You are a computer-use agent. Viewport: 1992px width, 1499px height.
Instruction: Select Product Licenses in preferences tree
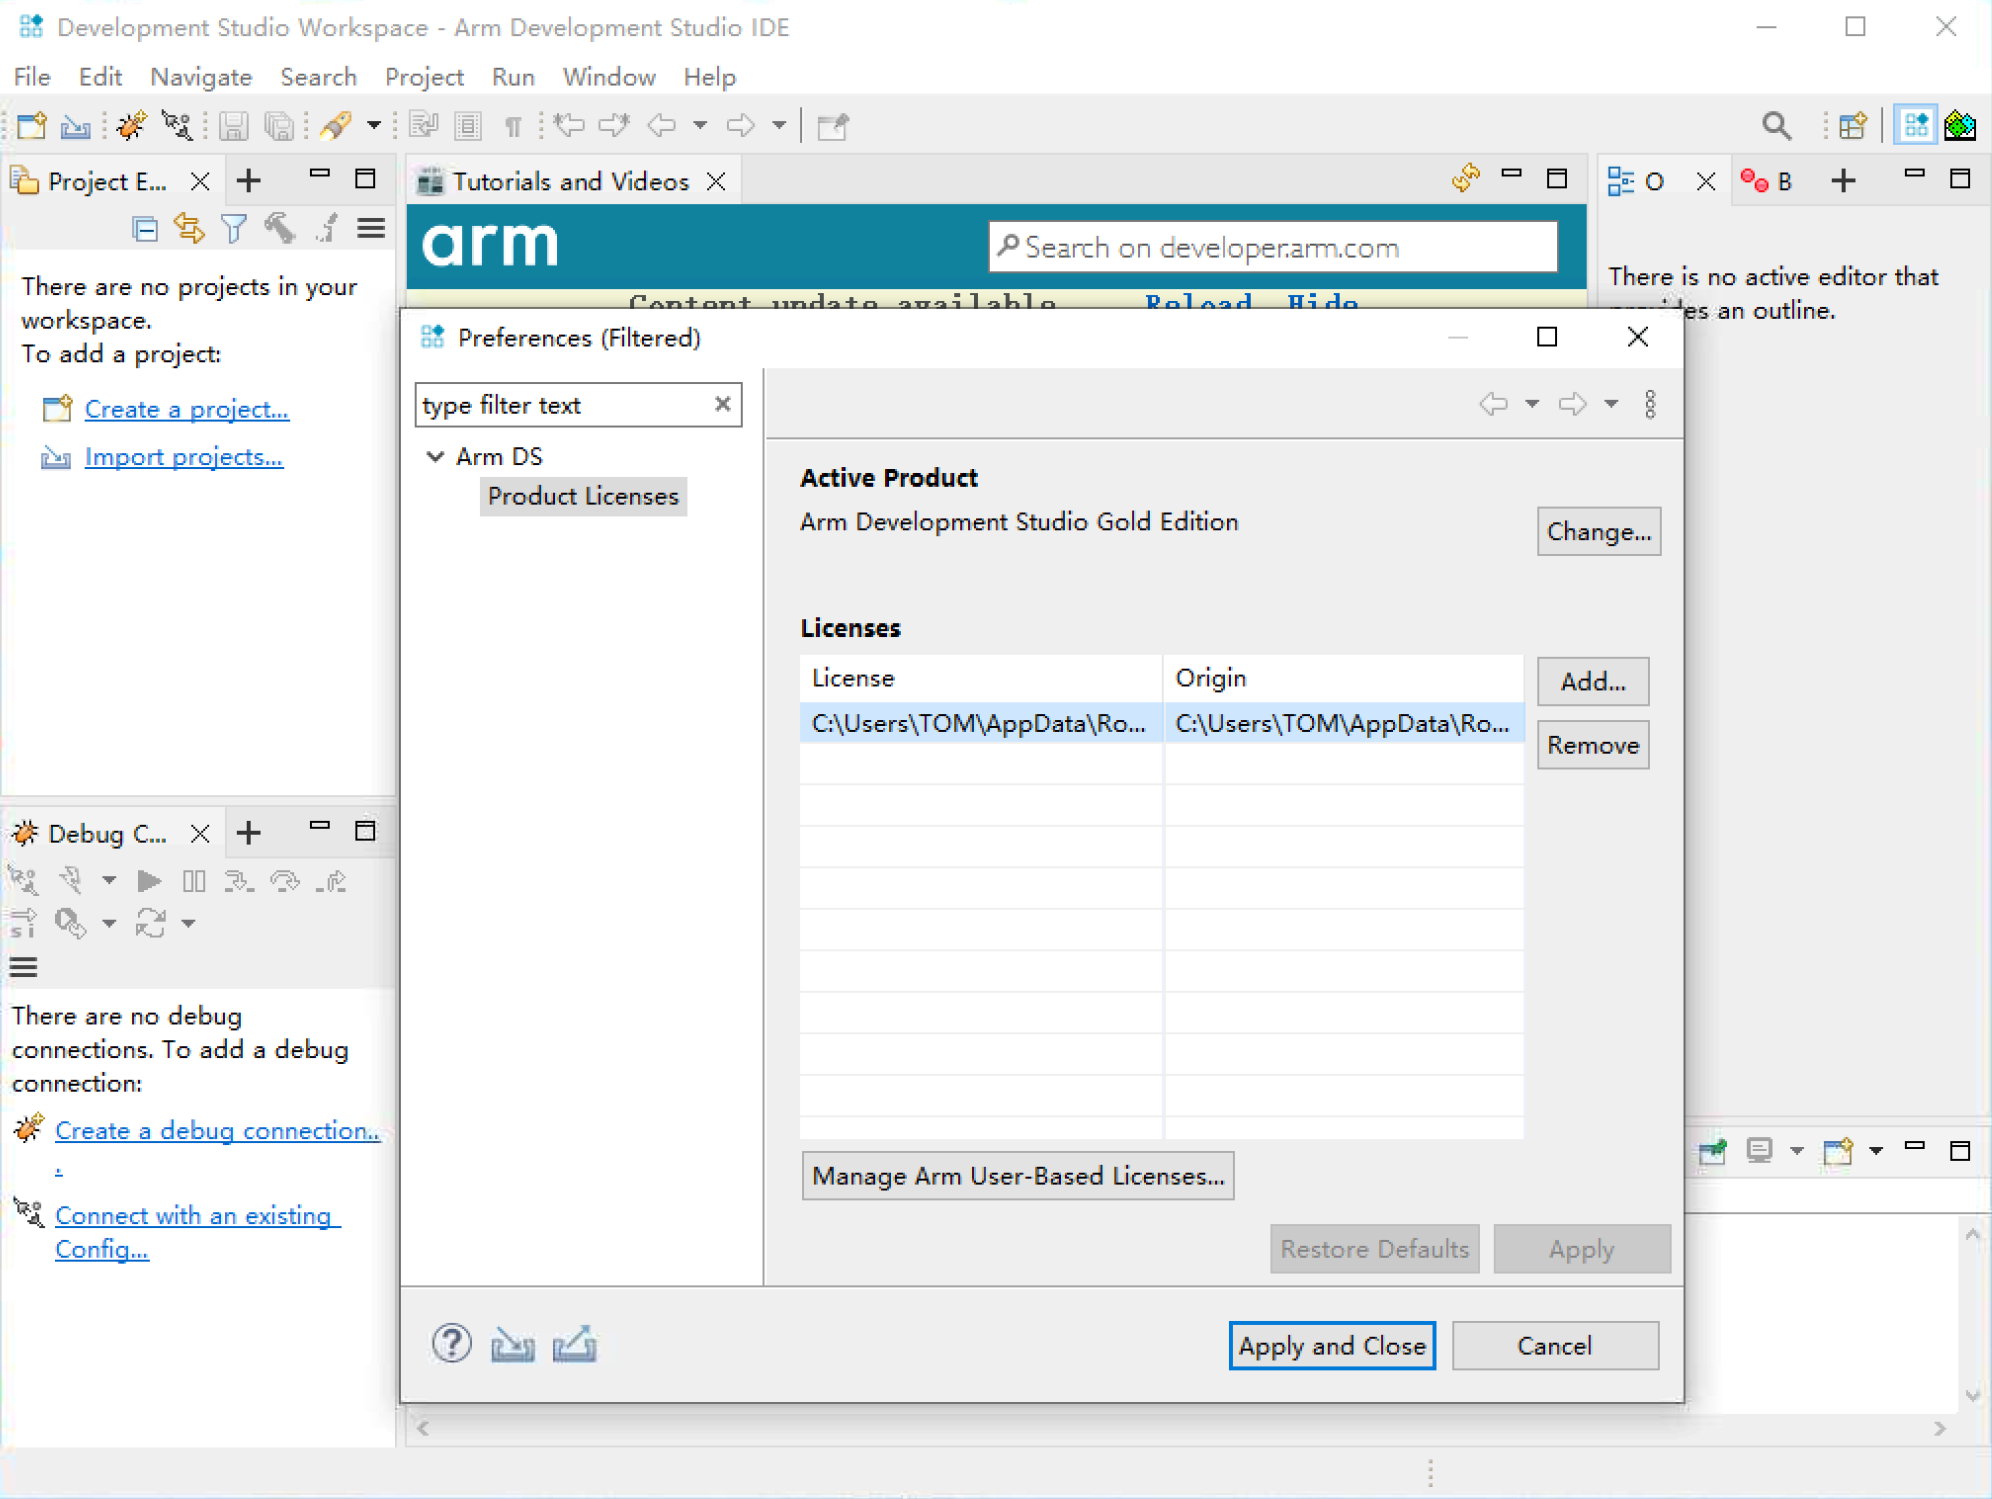tap(583, 496)
